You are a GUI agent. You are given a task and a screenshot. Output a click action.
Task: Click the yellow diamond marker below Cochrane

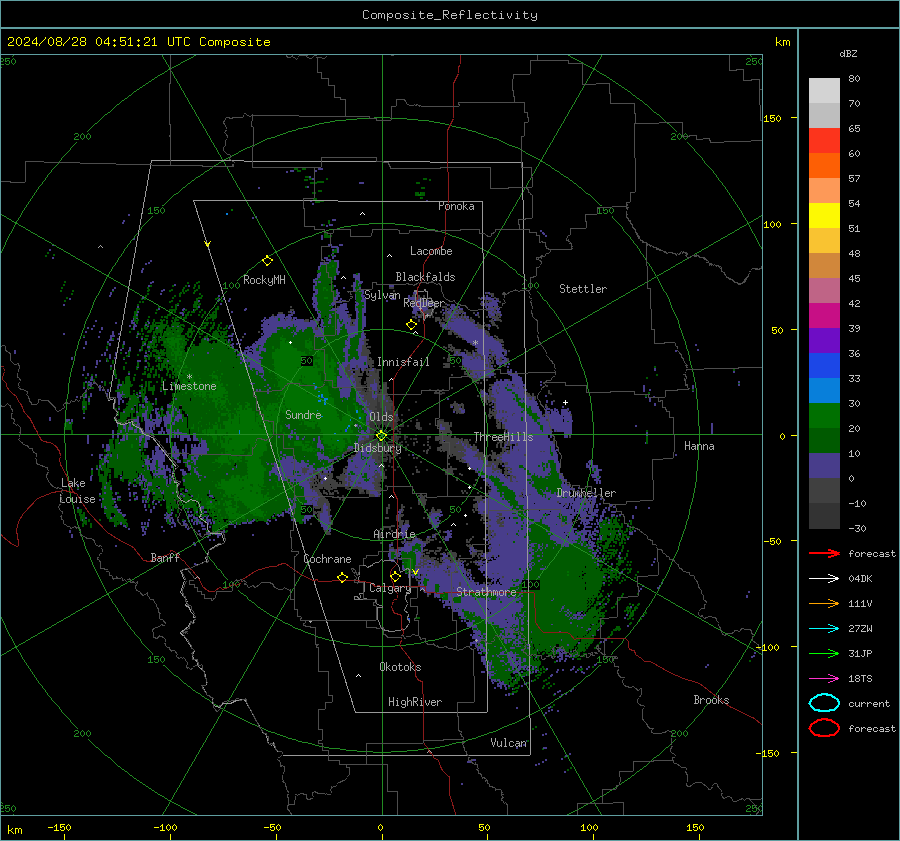click(x=342, y=577)
